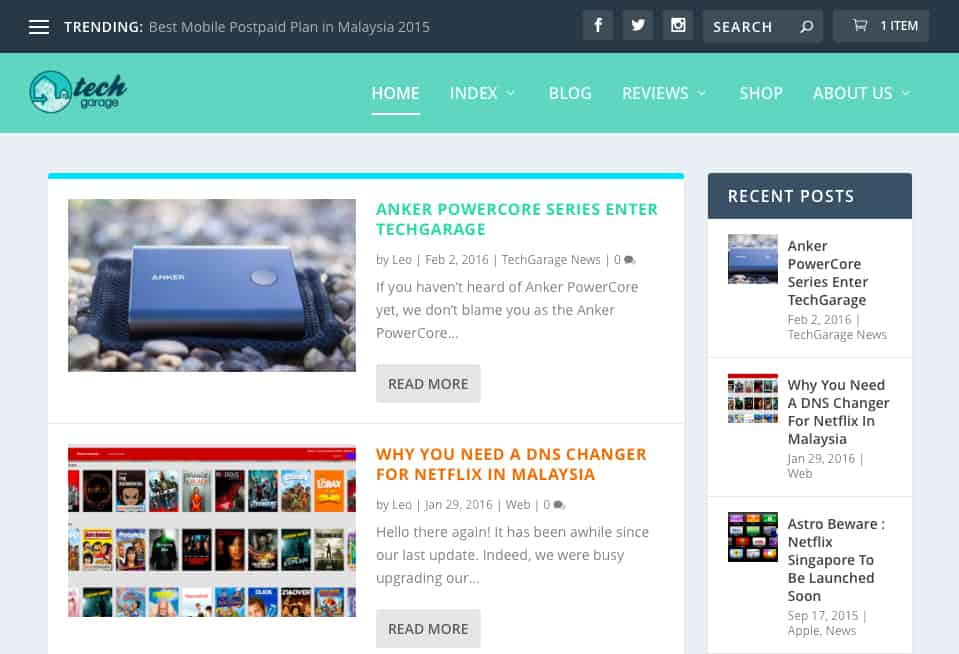Open trending Best Mobile Postpaid Plan link
Screen dimensions: 959x654
click(x=289, y=27)
